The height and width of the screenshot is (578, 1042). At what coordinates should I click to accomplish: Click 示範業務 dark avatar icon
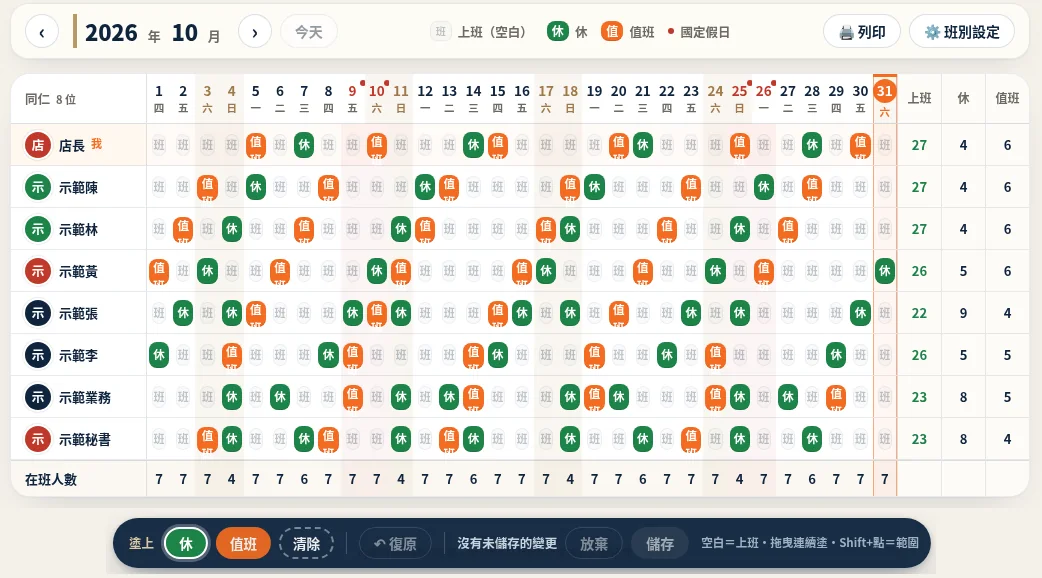pos(38,397)
